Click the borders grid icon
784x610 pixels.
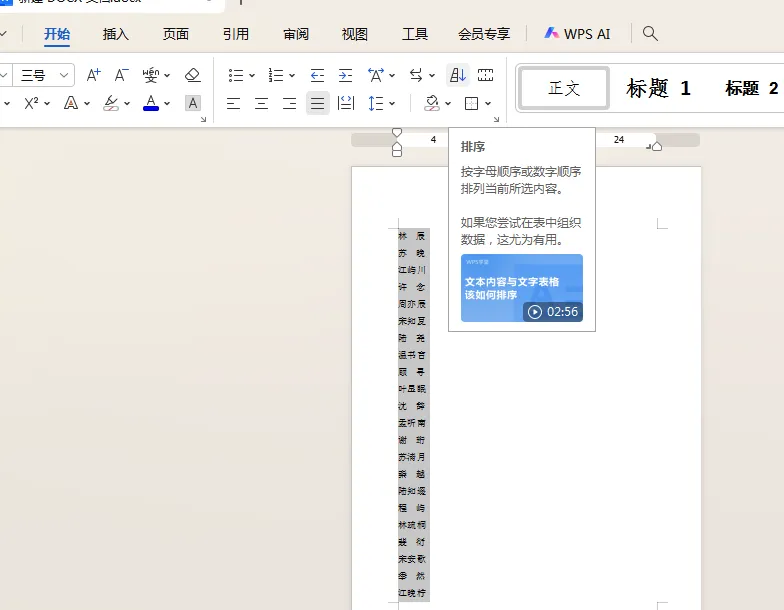(471, 104)
